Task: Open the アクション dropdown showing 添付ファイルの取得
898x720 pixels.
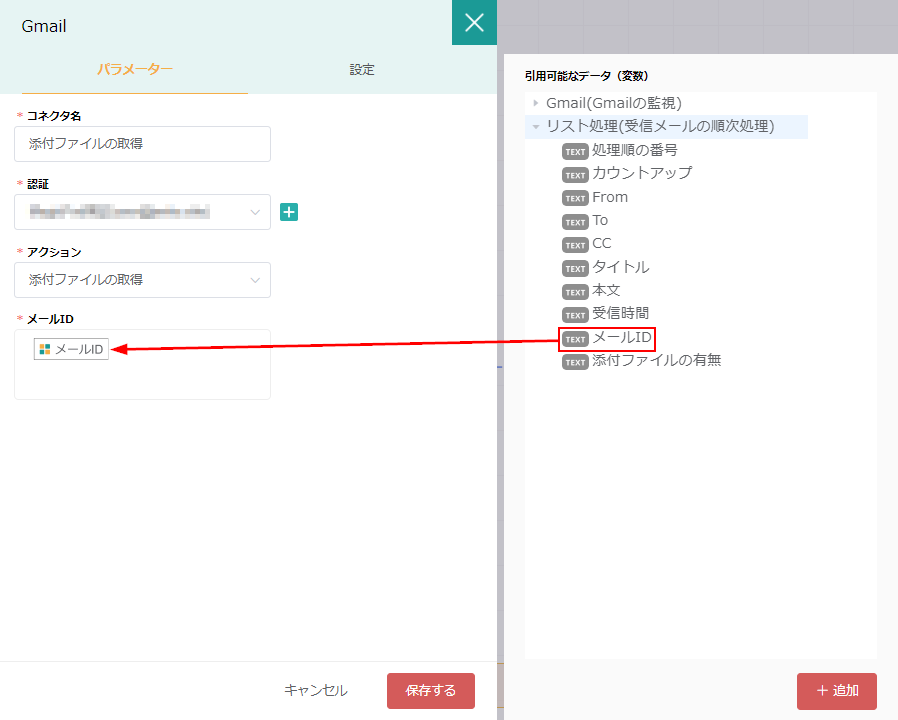Action: [x=142, y=280]
